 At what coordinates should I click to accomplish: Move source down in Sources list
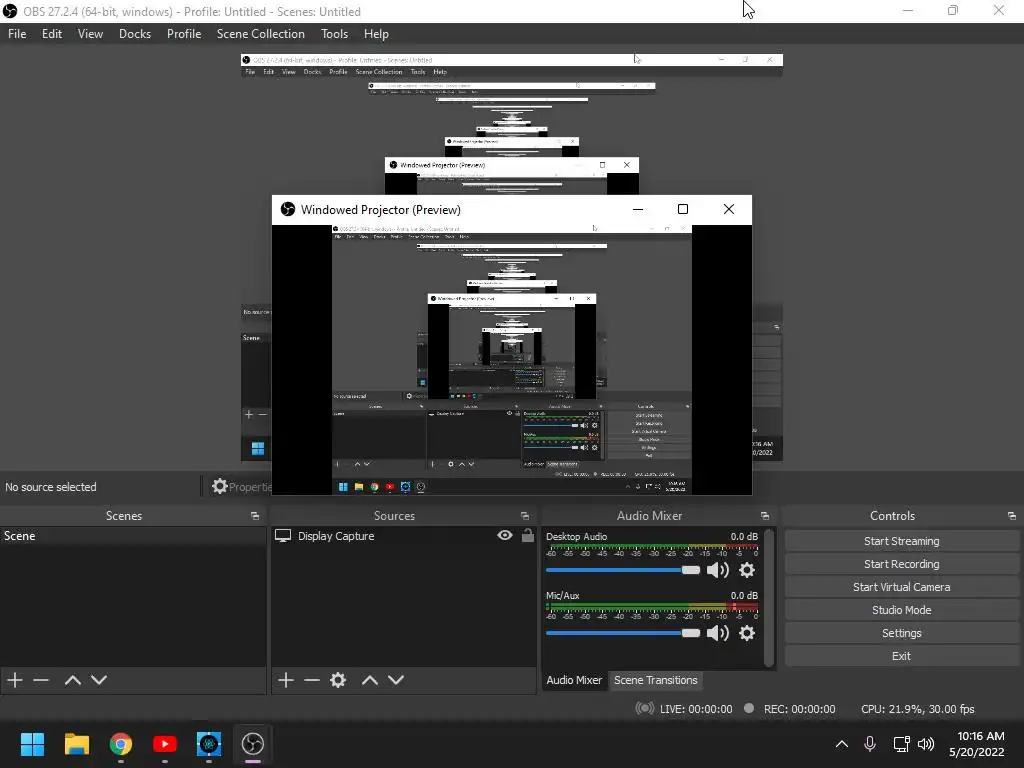(396, 680)
